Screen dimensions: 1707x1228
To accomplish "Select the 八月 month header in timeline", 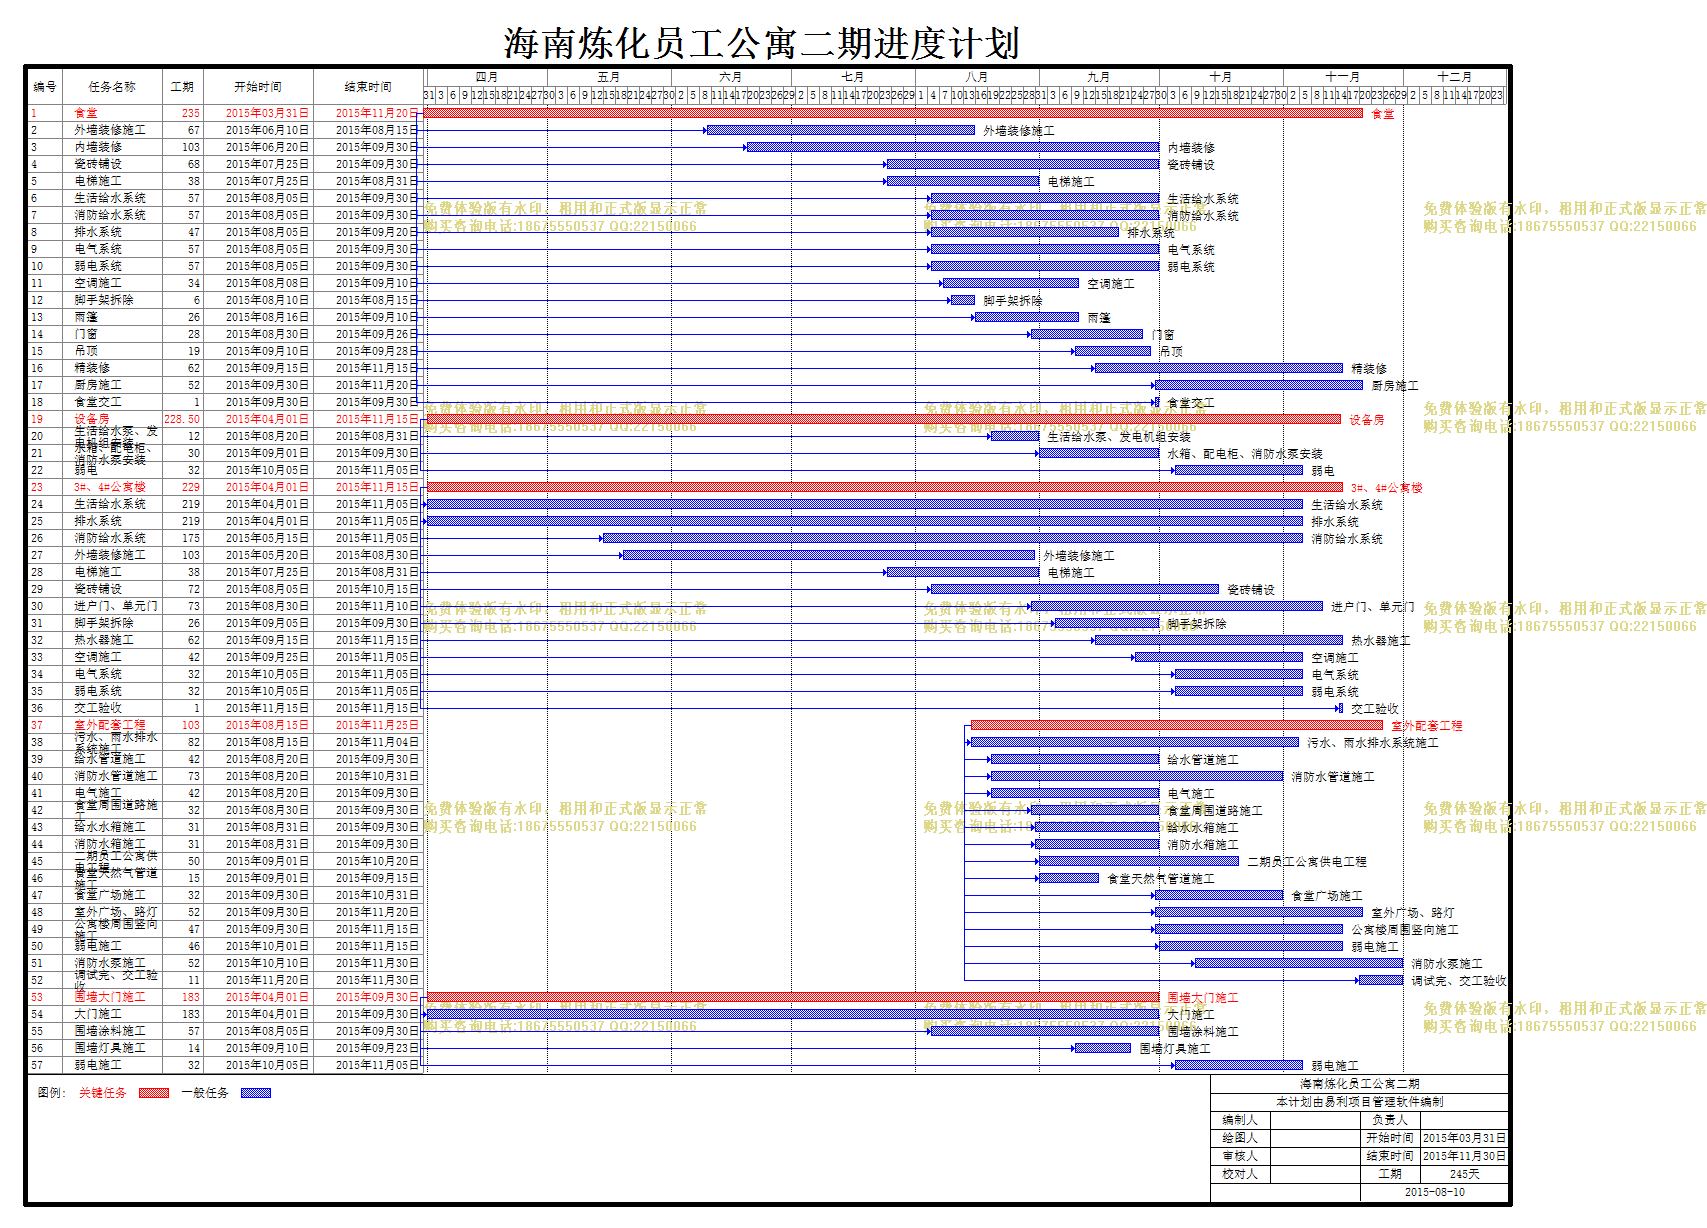I will [x=977, y=77].
